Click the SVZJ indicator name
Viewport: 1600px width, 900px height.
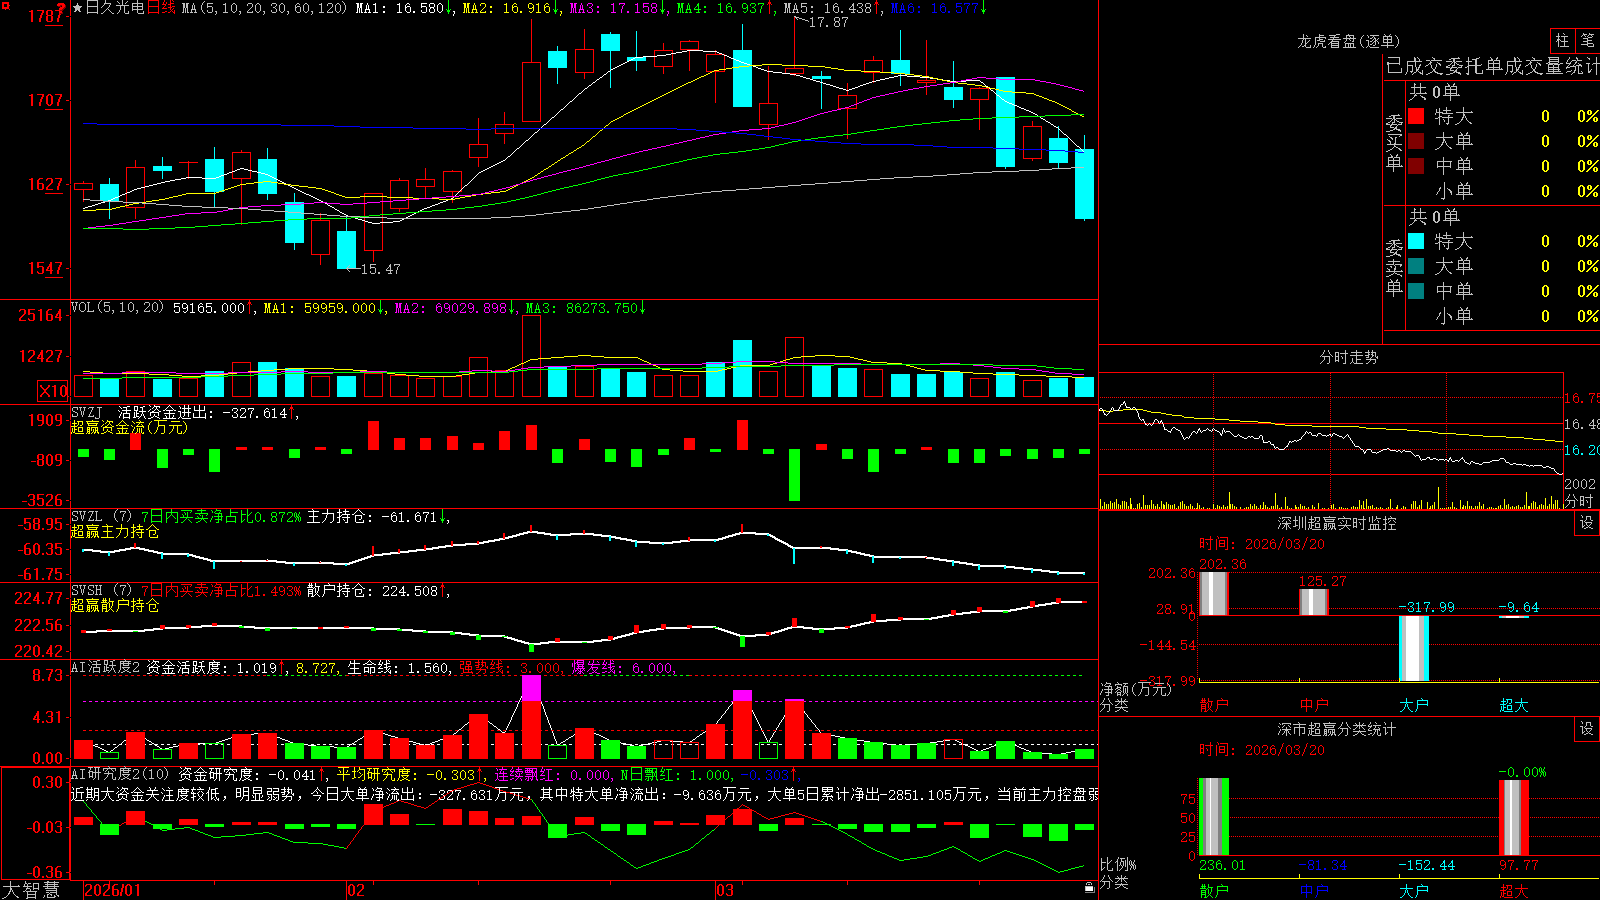[x=87, y=412]
